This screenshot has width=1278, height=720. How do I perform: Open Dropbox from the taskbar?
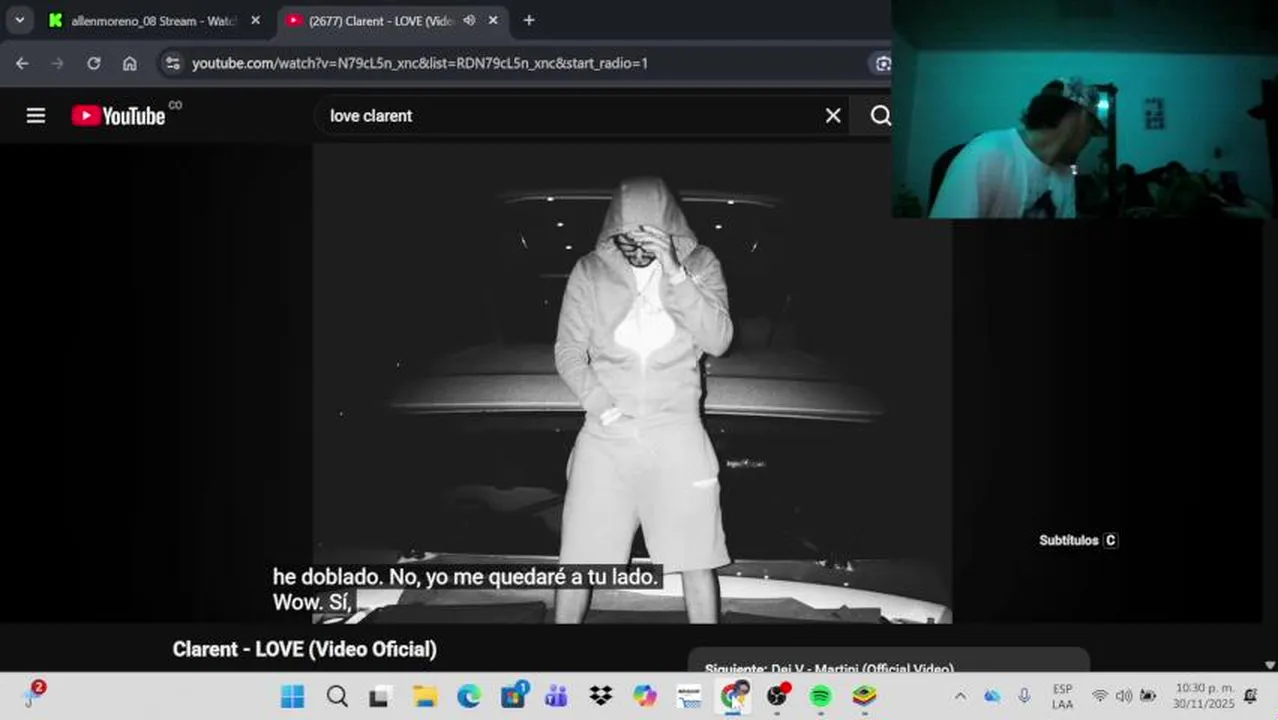600,696
